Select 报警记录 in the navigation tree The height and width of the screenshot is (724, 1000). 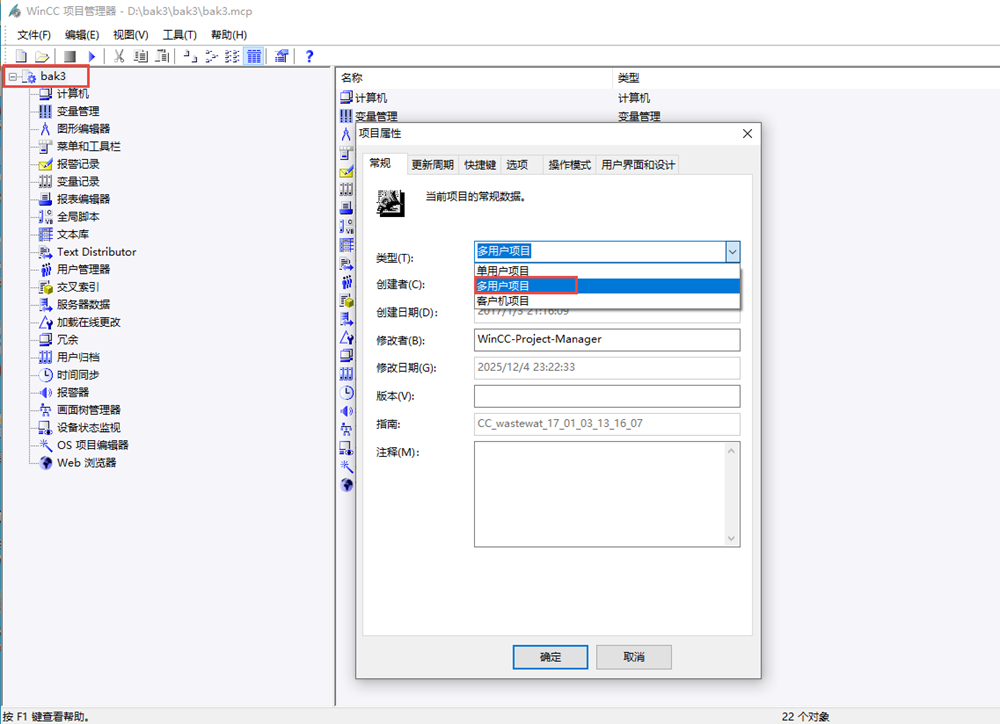78,164
